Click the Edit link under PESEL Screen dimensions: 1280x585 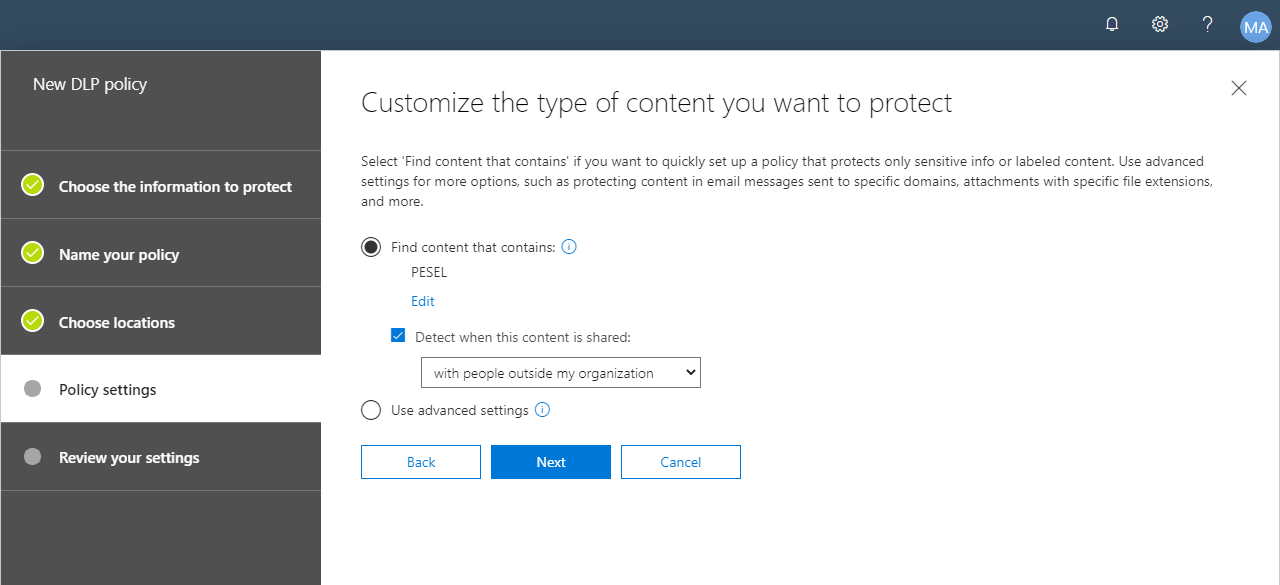pos(423,301)
